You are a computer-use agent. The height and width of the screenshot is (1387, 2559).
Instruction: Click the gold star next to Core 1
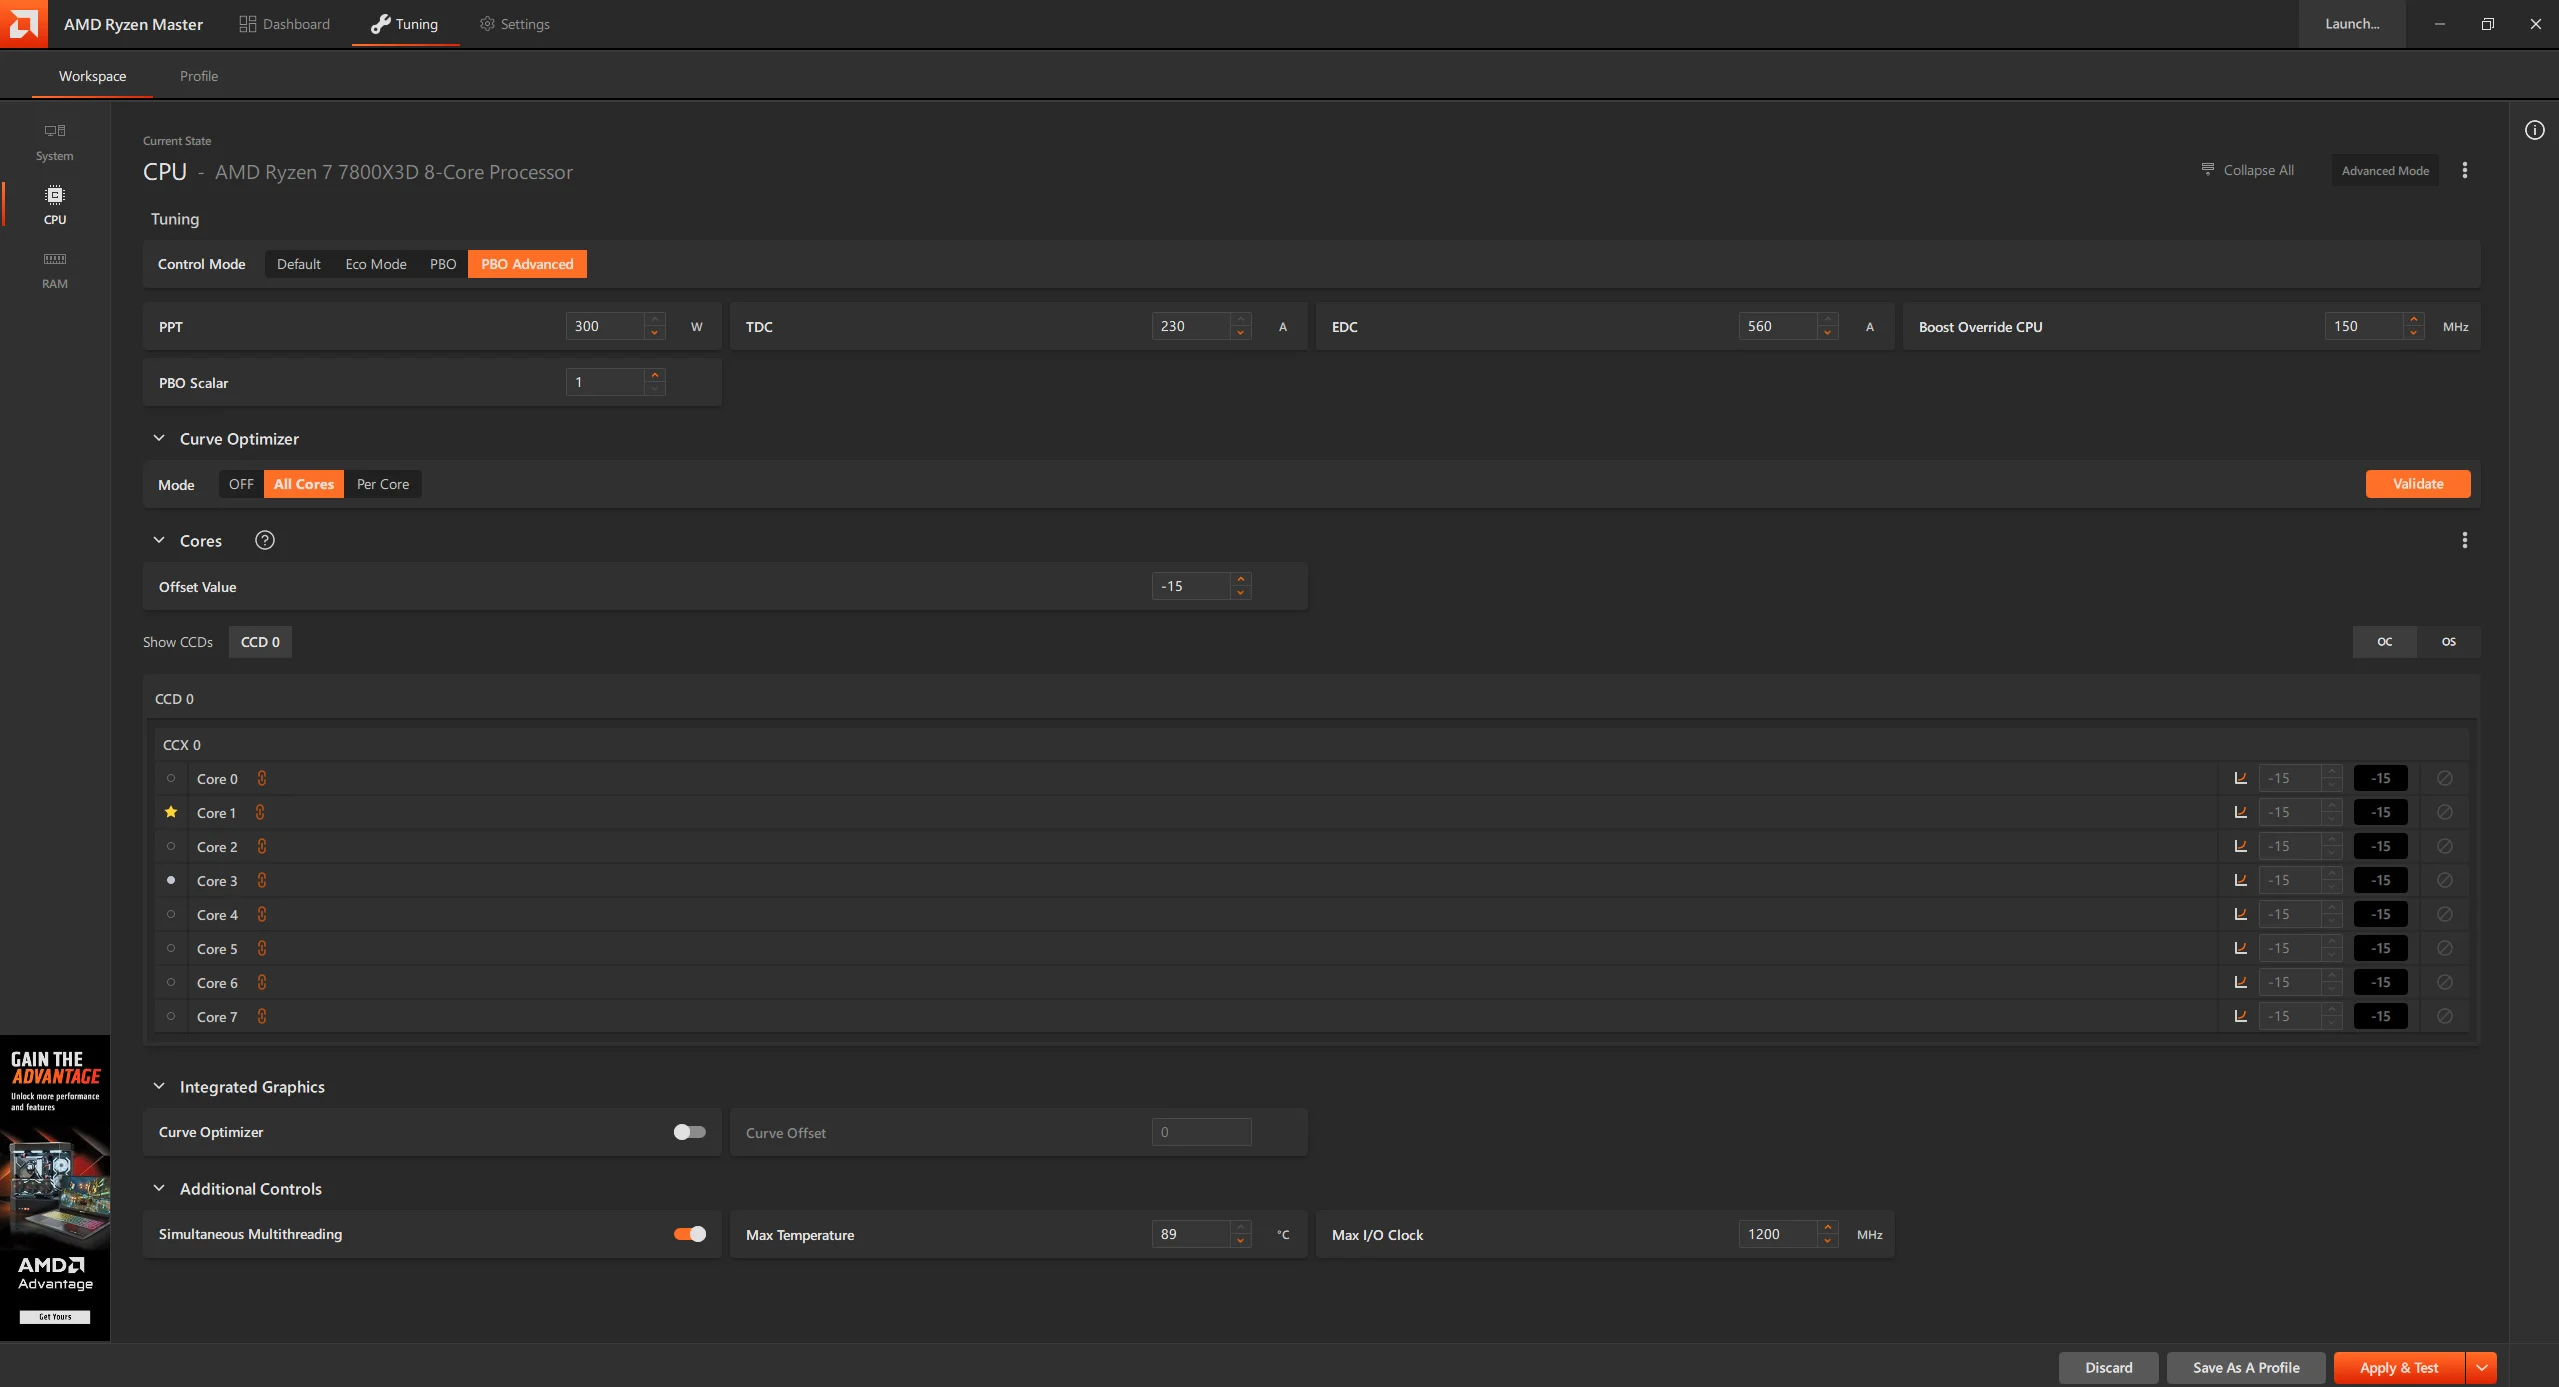[x=171, y=812]
